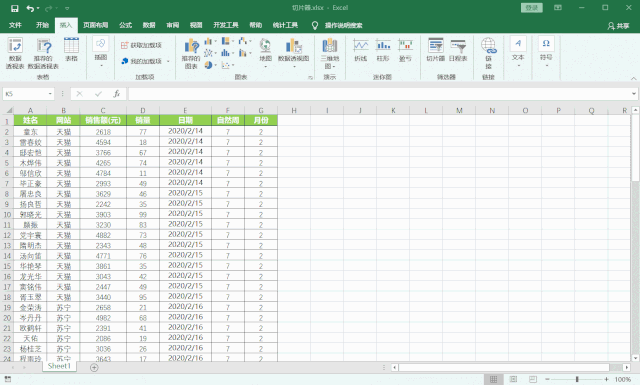Select Normal view in the status bar
Image resolution: width=640 pixels, height=385 pixels.
point(493,379)
